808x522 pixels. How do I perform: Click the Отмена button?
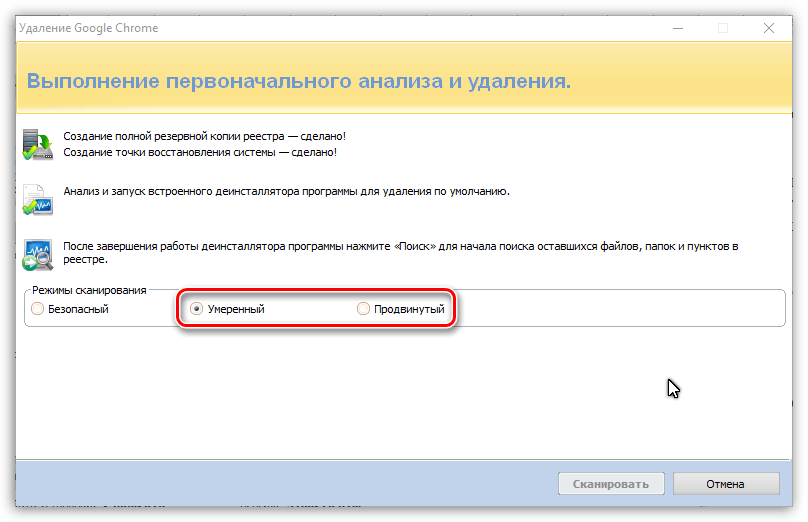726,484
